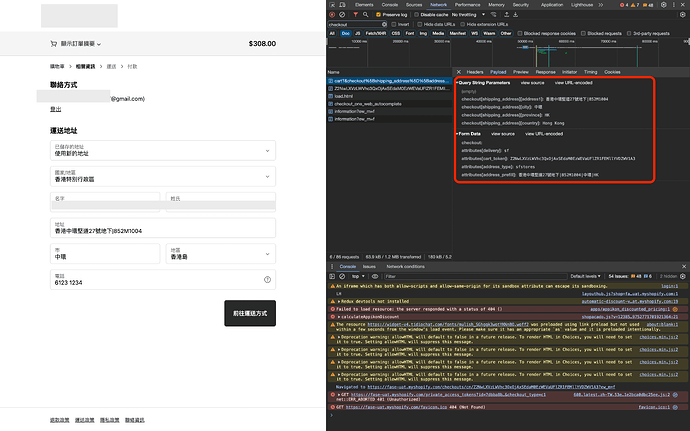Viewport: 690px width, 431px height.
Task: Toggle the Invert filter checkbox
Action: [x=393, y=24]
